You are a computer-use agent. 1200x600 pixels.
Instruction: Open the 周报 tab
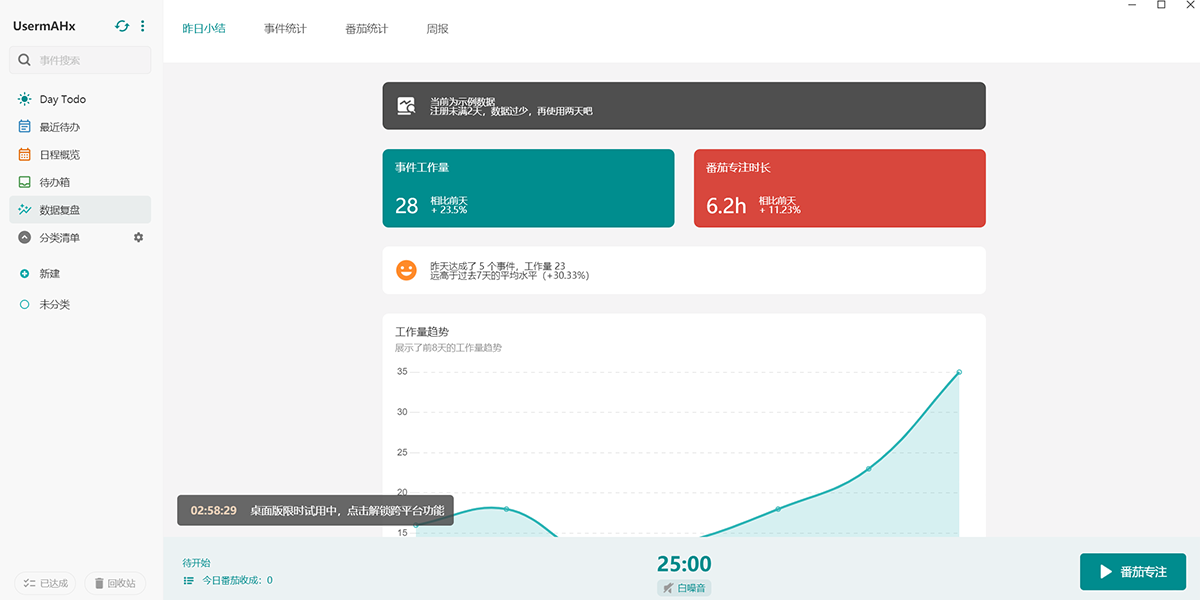pos(437,29)
